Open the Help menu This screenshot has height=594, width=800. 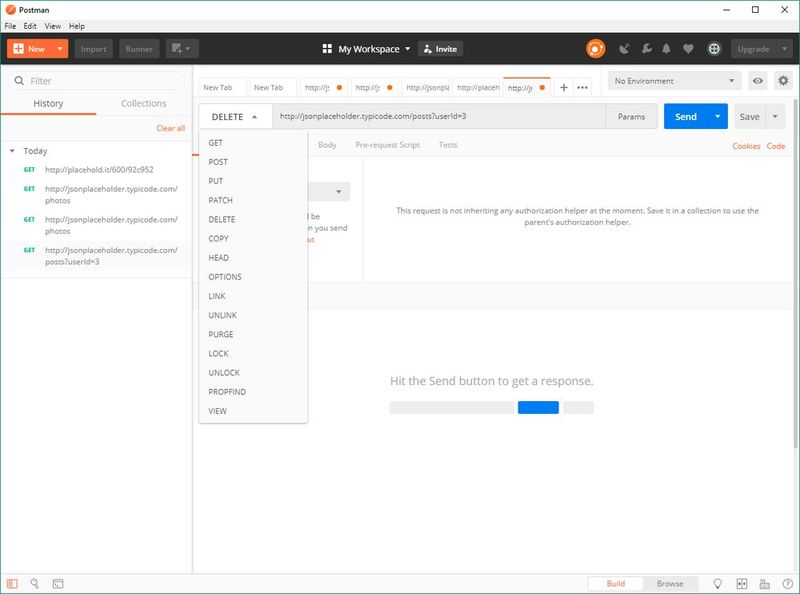coord(77,26)
